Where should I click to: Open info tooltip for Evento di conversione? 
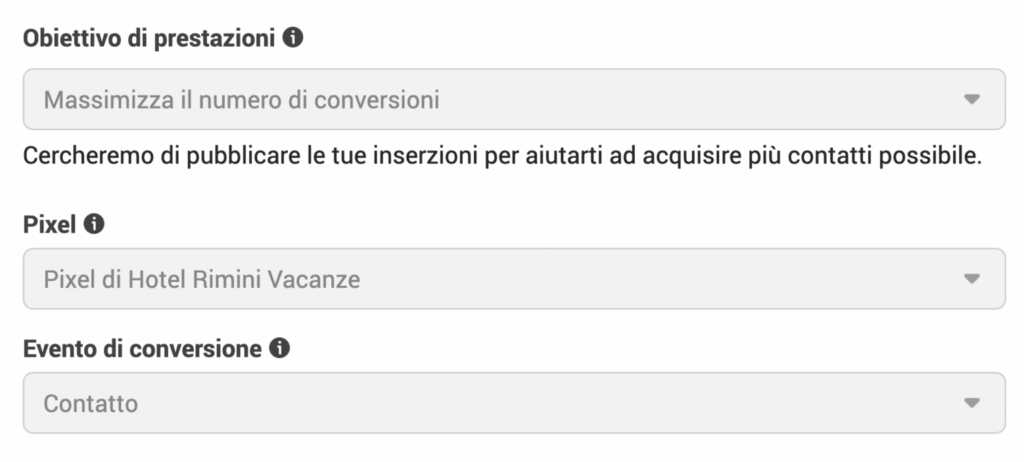pyautogui.click(x=279, y=349)
